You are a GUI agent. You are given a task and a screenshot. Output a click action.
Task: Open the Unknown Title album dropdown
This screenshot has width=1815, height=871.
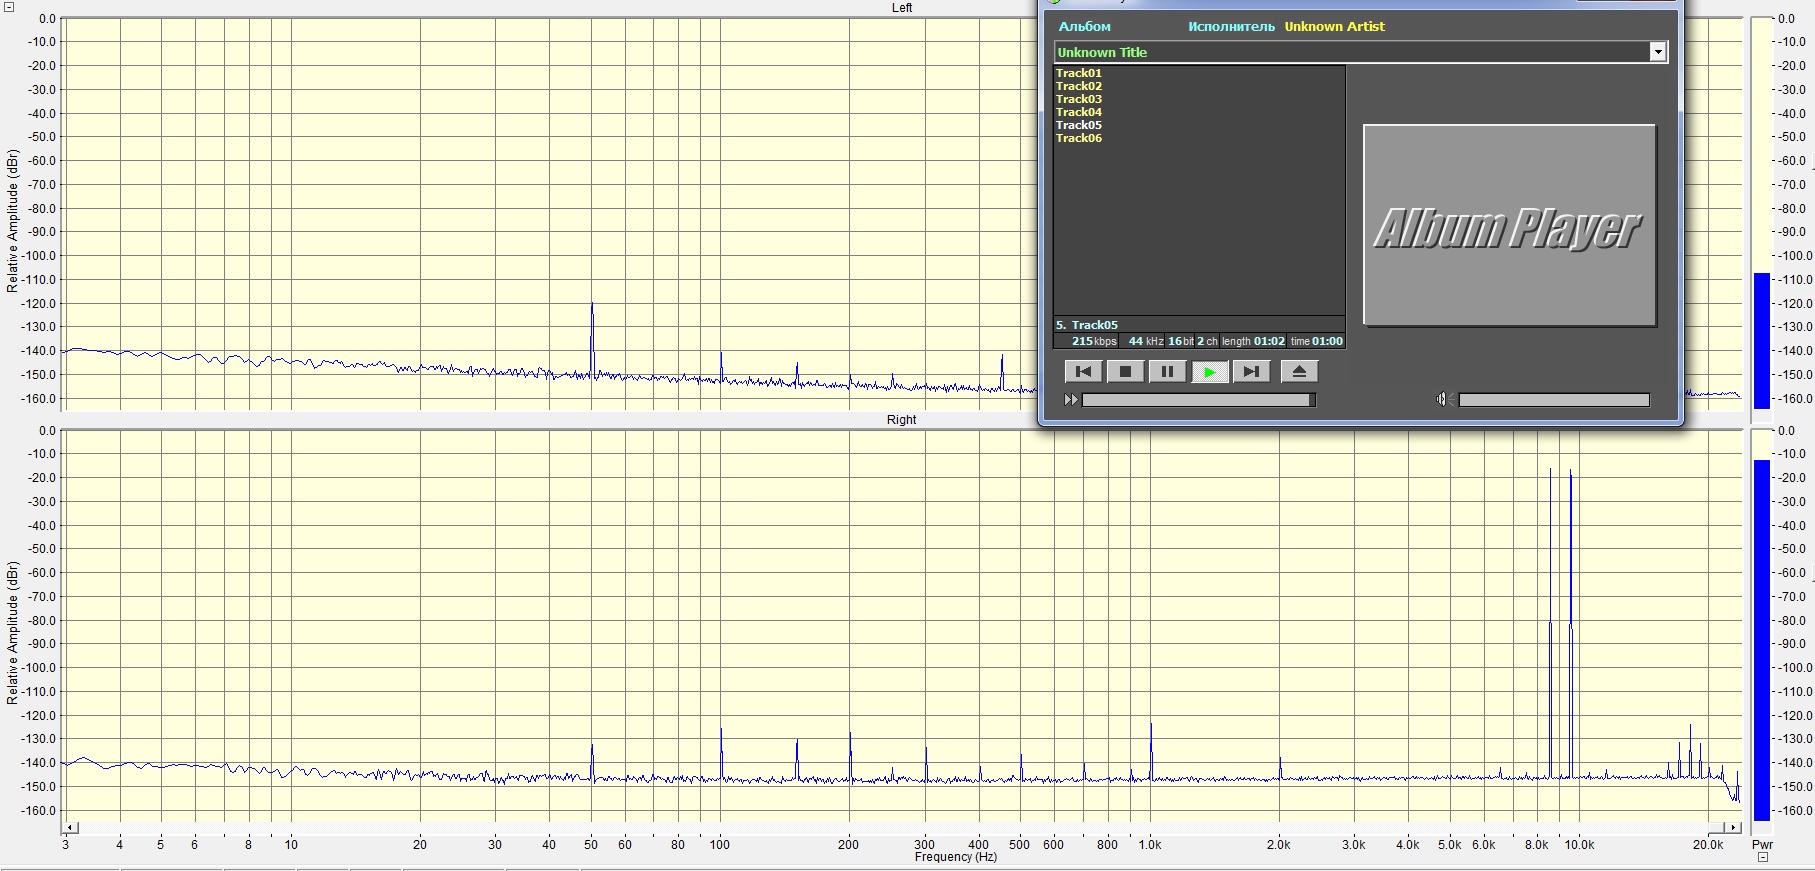point(1657,52)
